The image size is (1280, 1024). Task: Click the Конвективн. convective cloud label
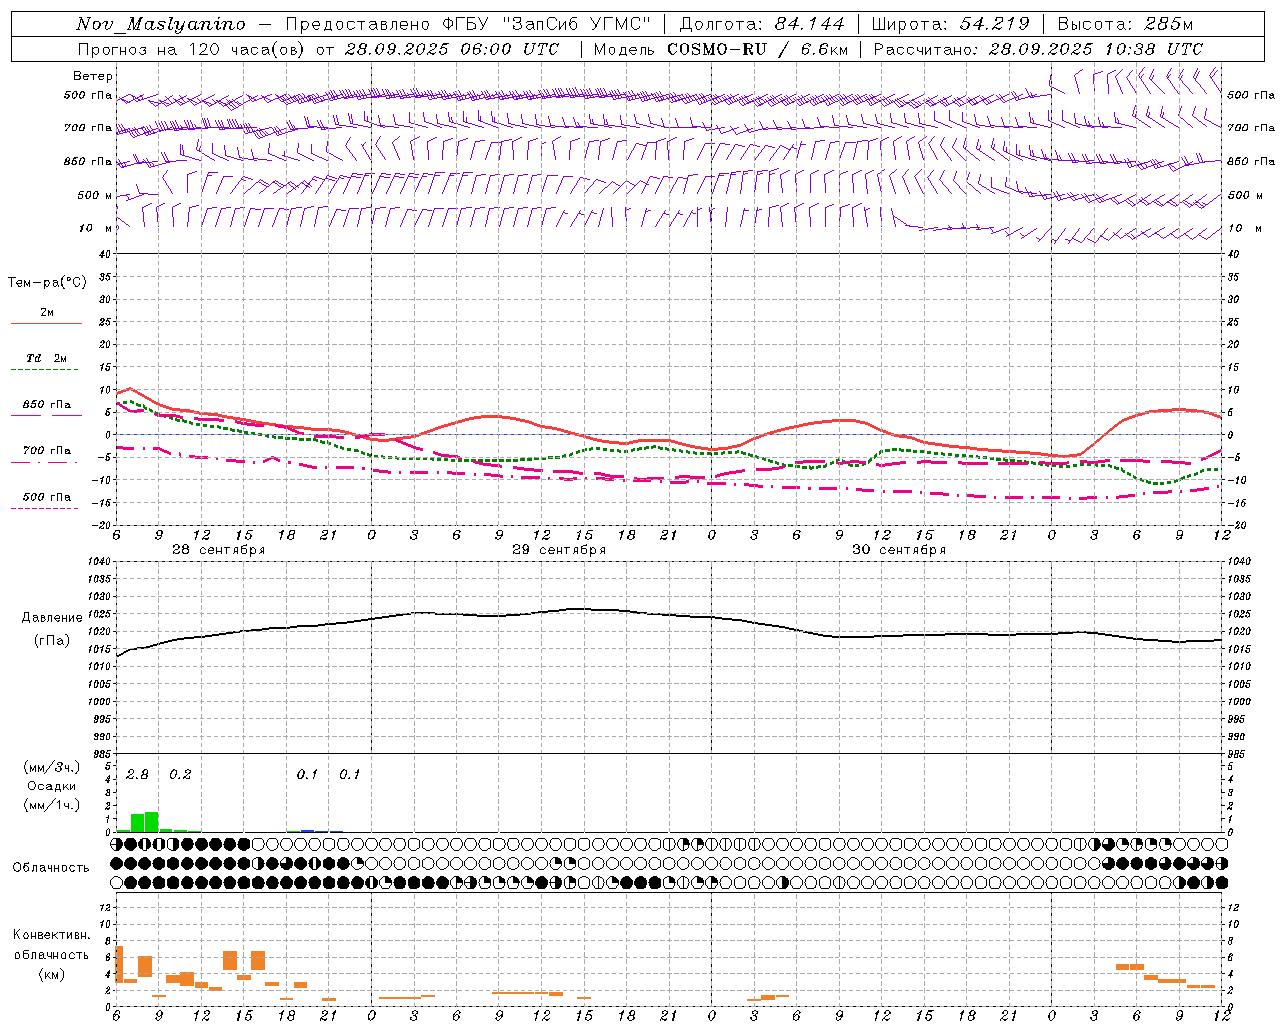[x=52, y=935]
